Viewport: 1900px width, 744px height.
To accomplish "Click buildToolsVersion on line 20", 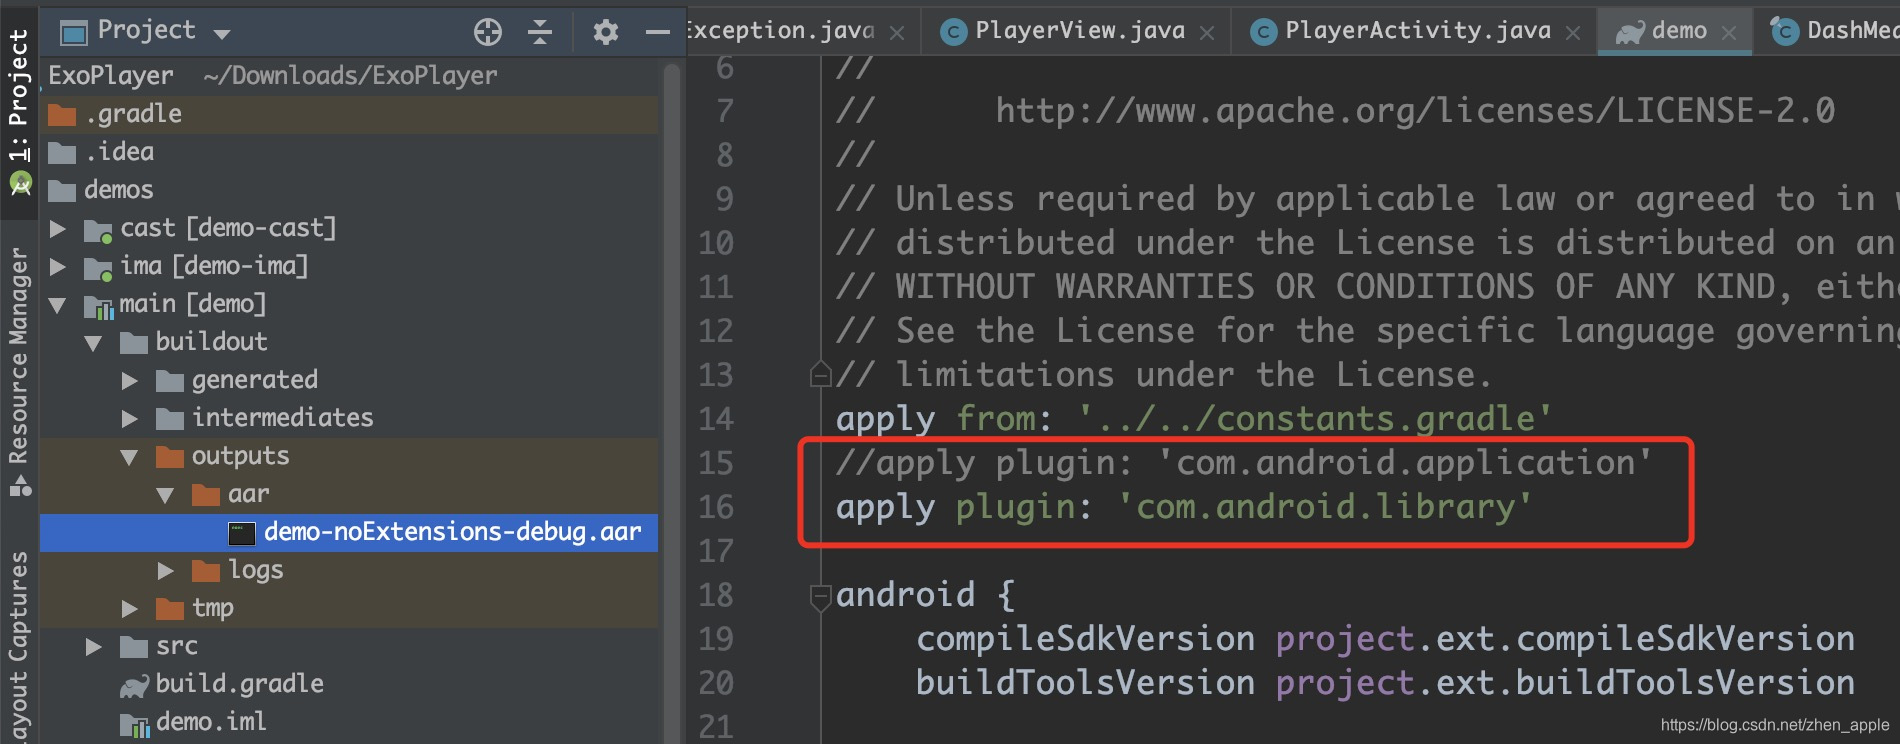I will pos(1085,683).
